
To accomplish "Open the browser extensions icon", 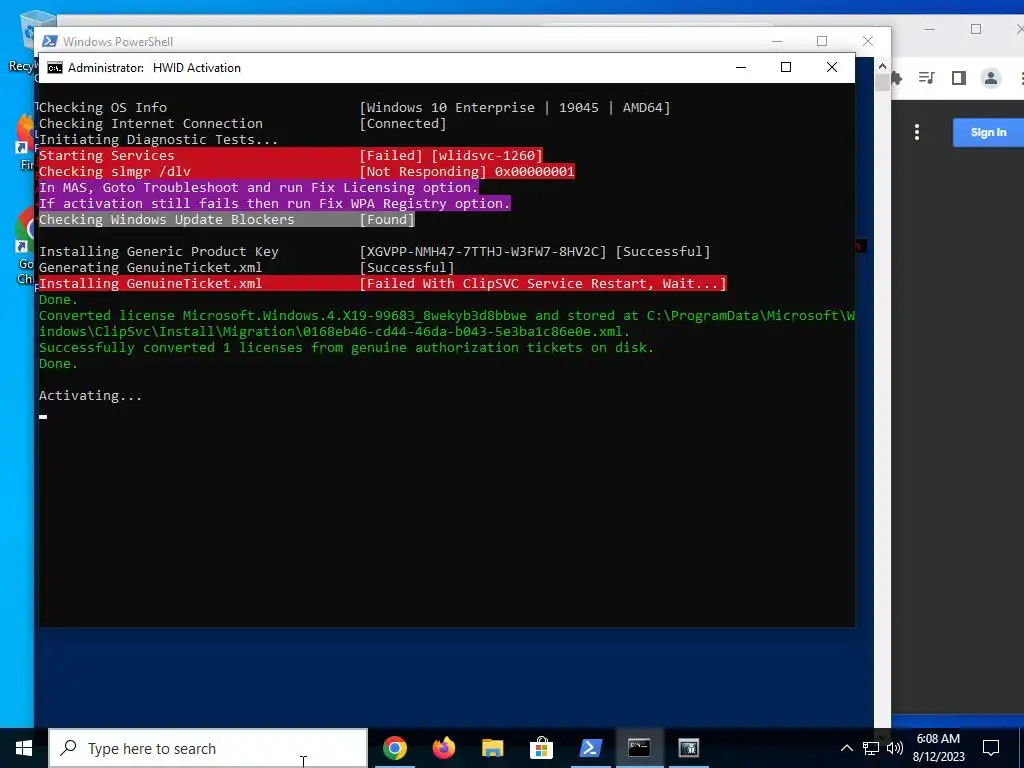I will [897, 78].
